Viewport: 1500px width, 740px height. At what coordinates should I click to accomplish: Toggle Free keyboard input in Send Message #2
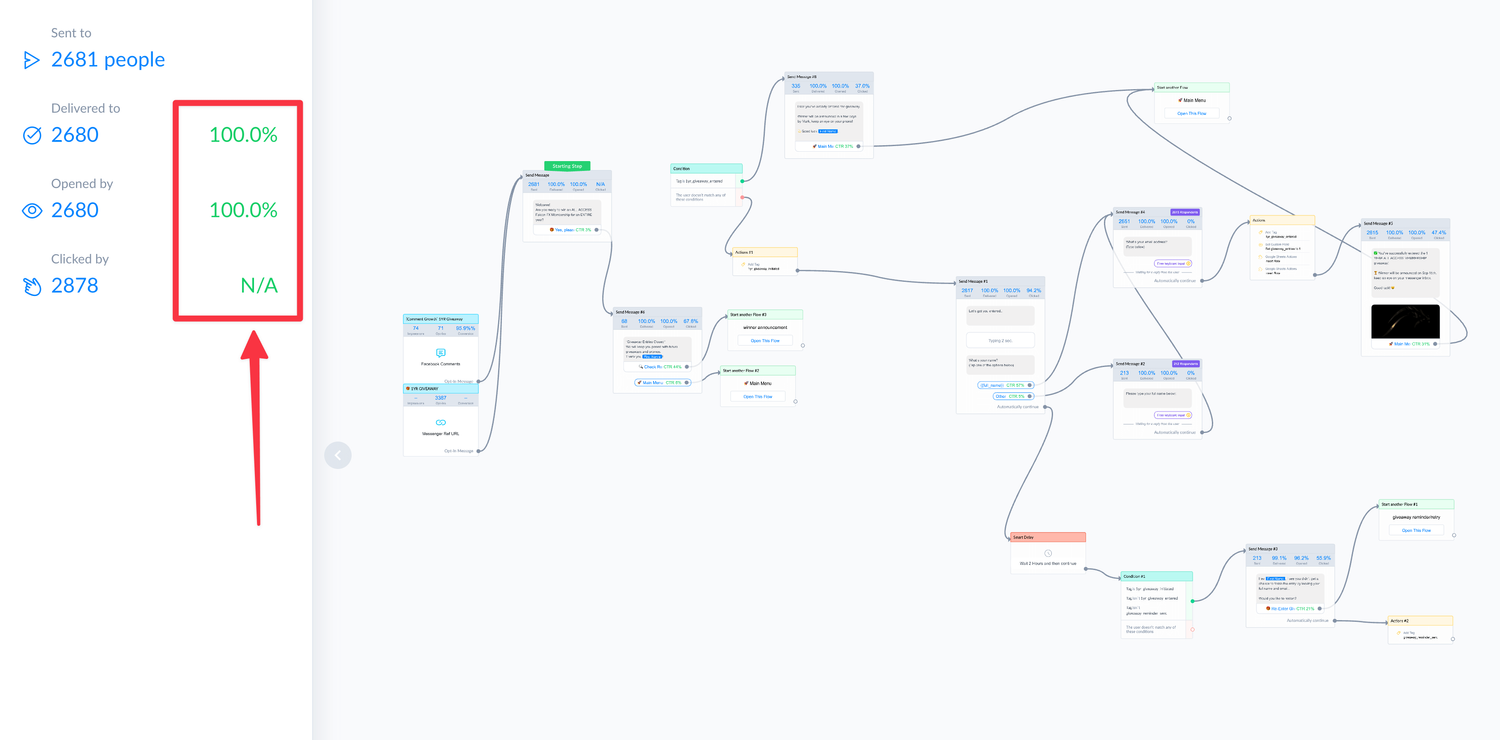(x=1173, y=415)
